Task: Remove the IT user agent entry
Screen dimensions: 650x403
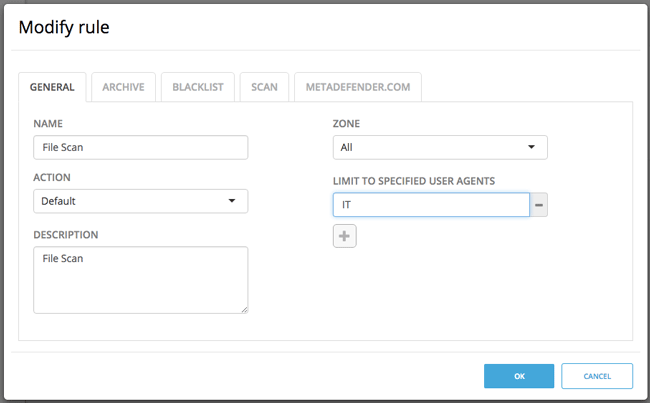Action: click(540, 205)
